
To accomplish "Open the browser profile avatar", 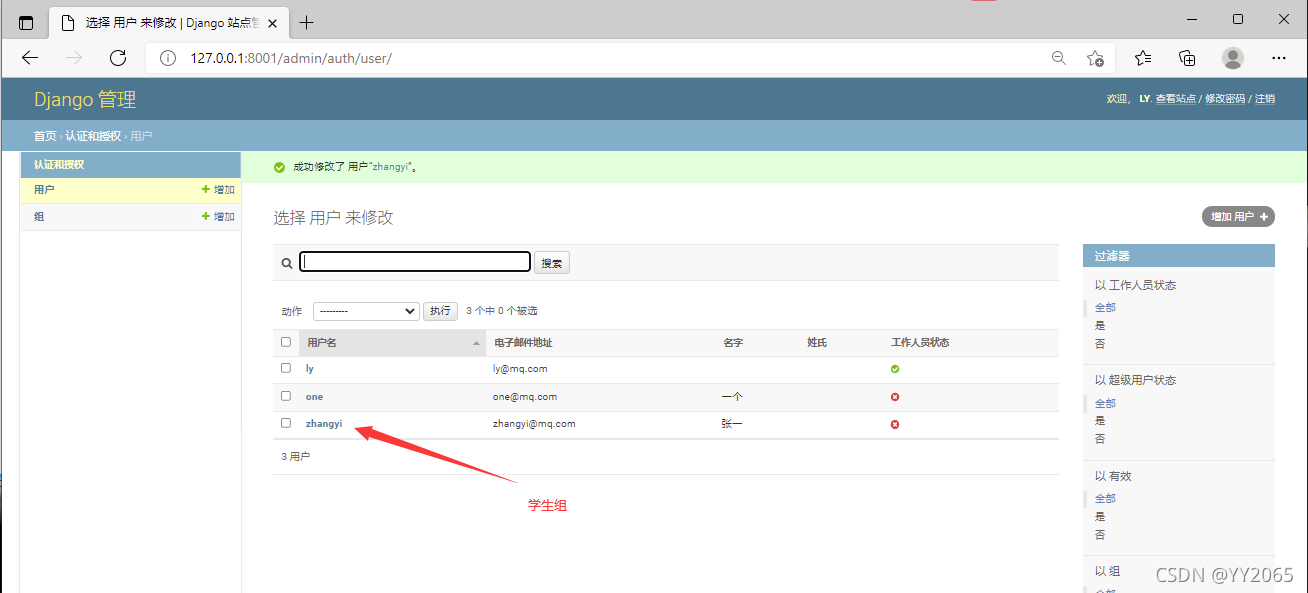I will point(1233,58).
